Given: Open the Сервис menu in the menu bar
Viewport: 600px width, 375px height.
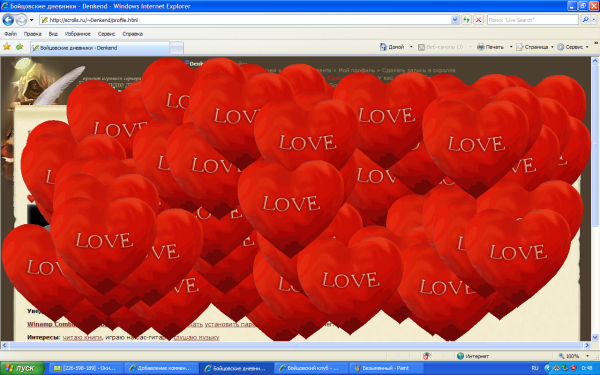Looking at the screenshot, I should (x=106, y=34).
